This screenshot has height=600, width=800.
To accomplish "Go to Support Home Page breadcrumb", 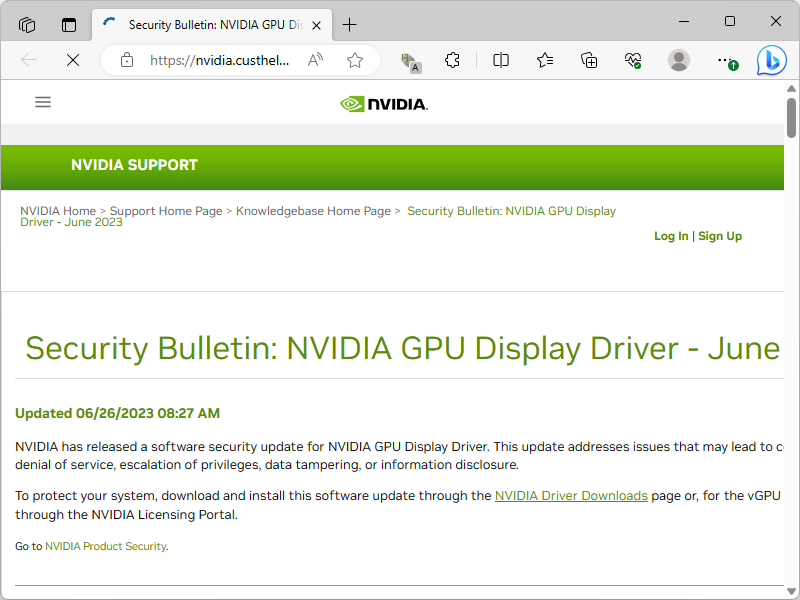I will pyautogui.click(x=166, y=211).
